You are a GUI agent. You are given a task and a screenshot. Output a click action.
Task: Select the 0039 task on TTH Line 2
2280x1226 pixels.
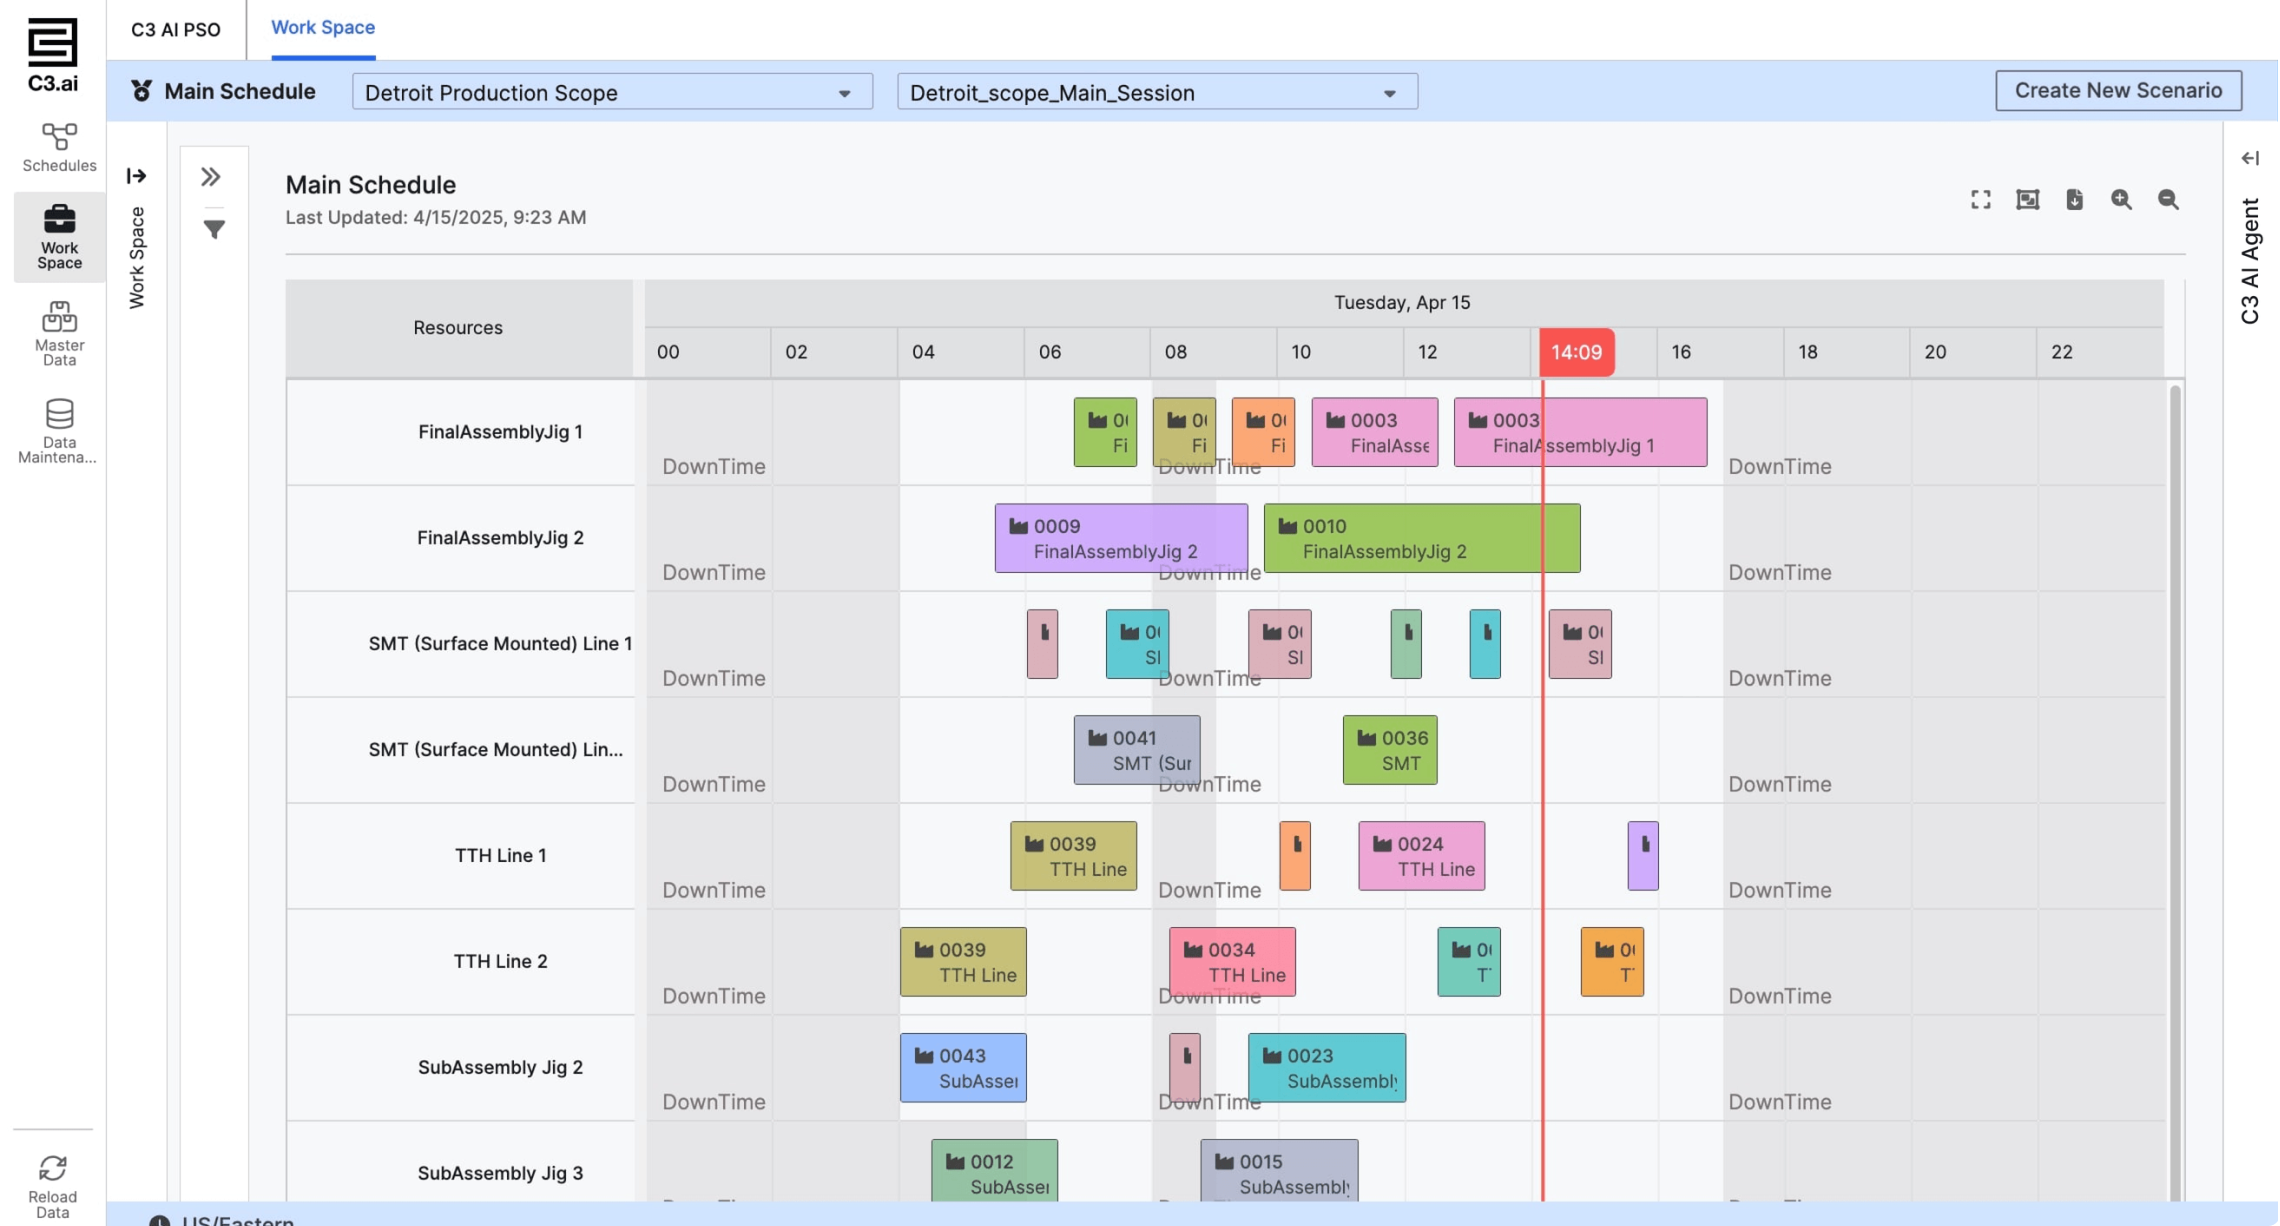963,962
